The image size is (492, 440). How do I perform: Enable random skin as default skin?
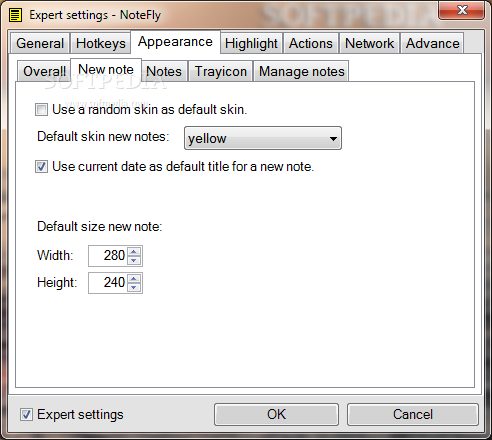pyautogui.click(x=41, y=110)
